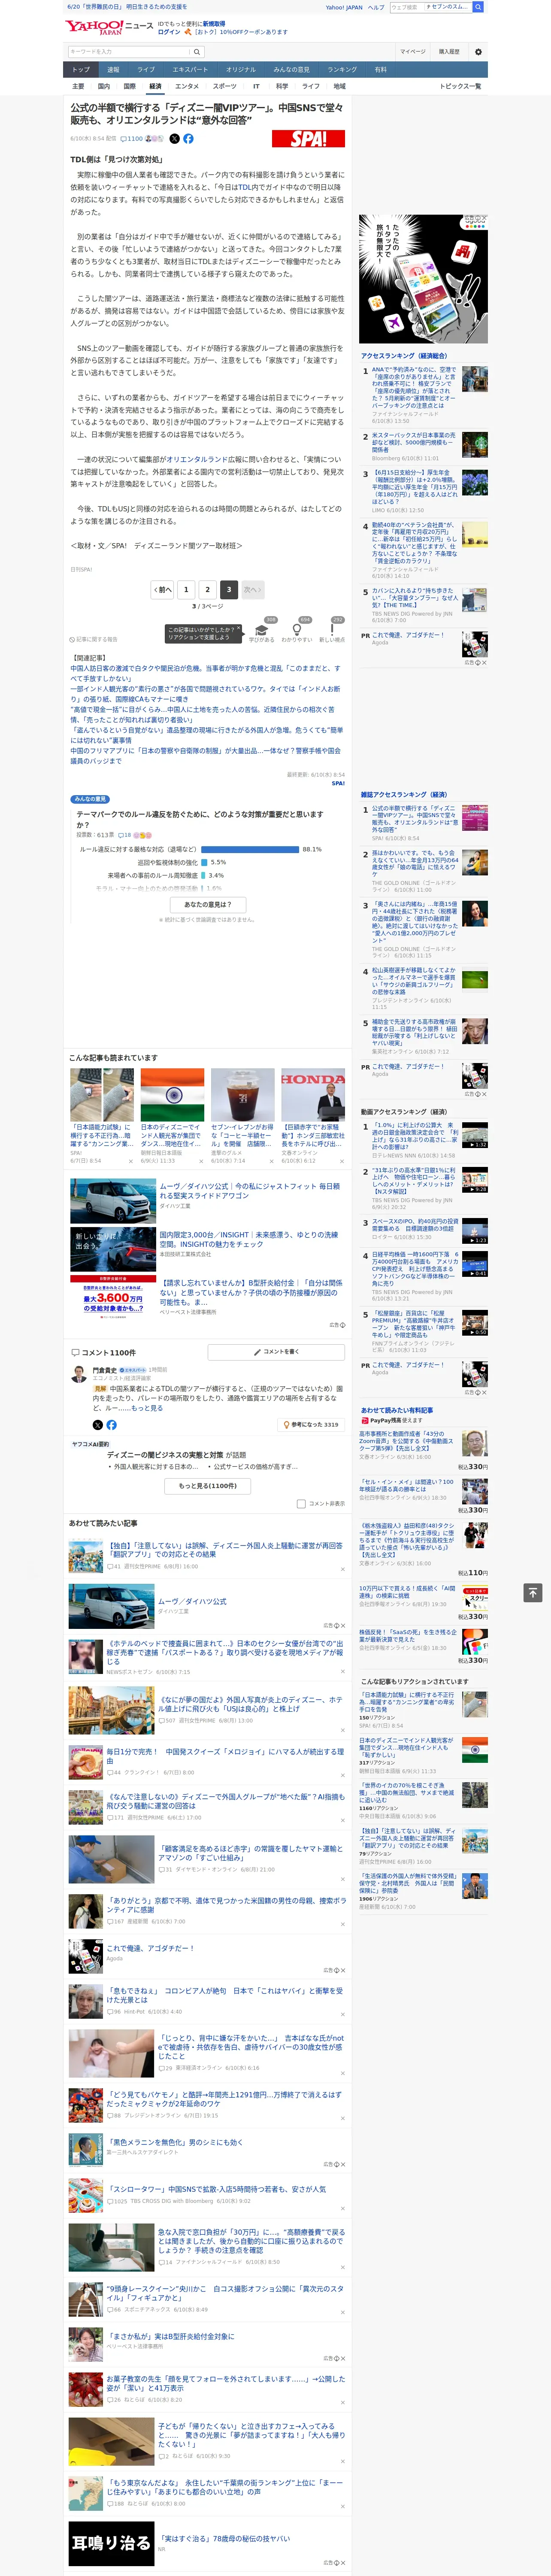
Task: Select the 主要 category
Action: coord(78,86)
